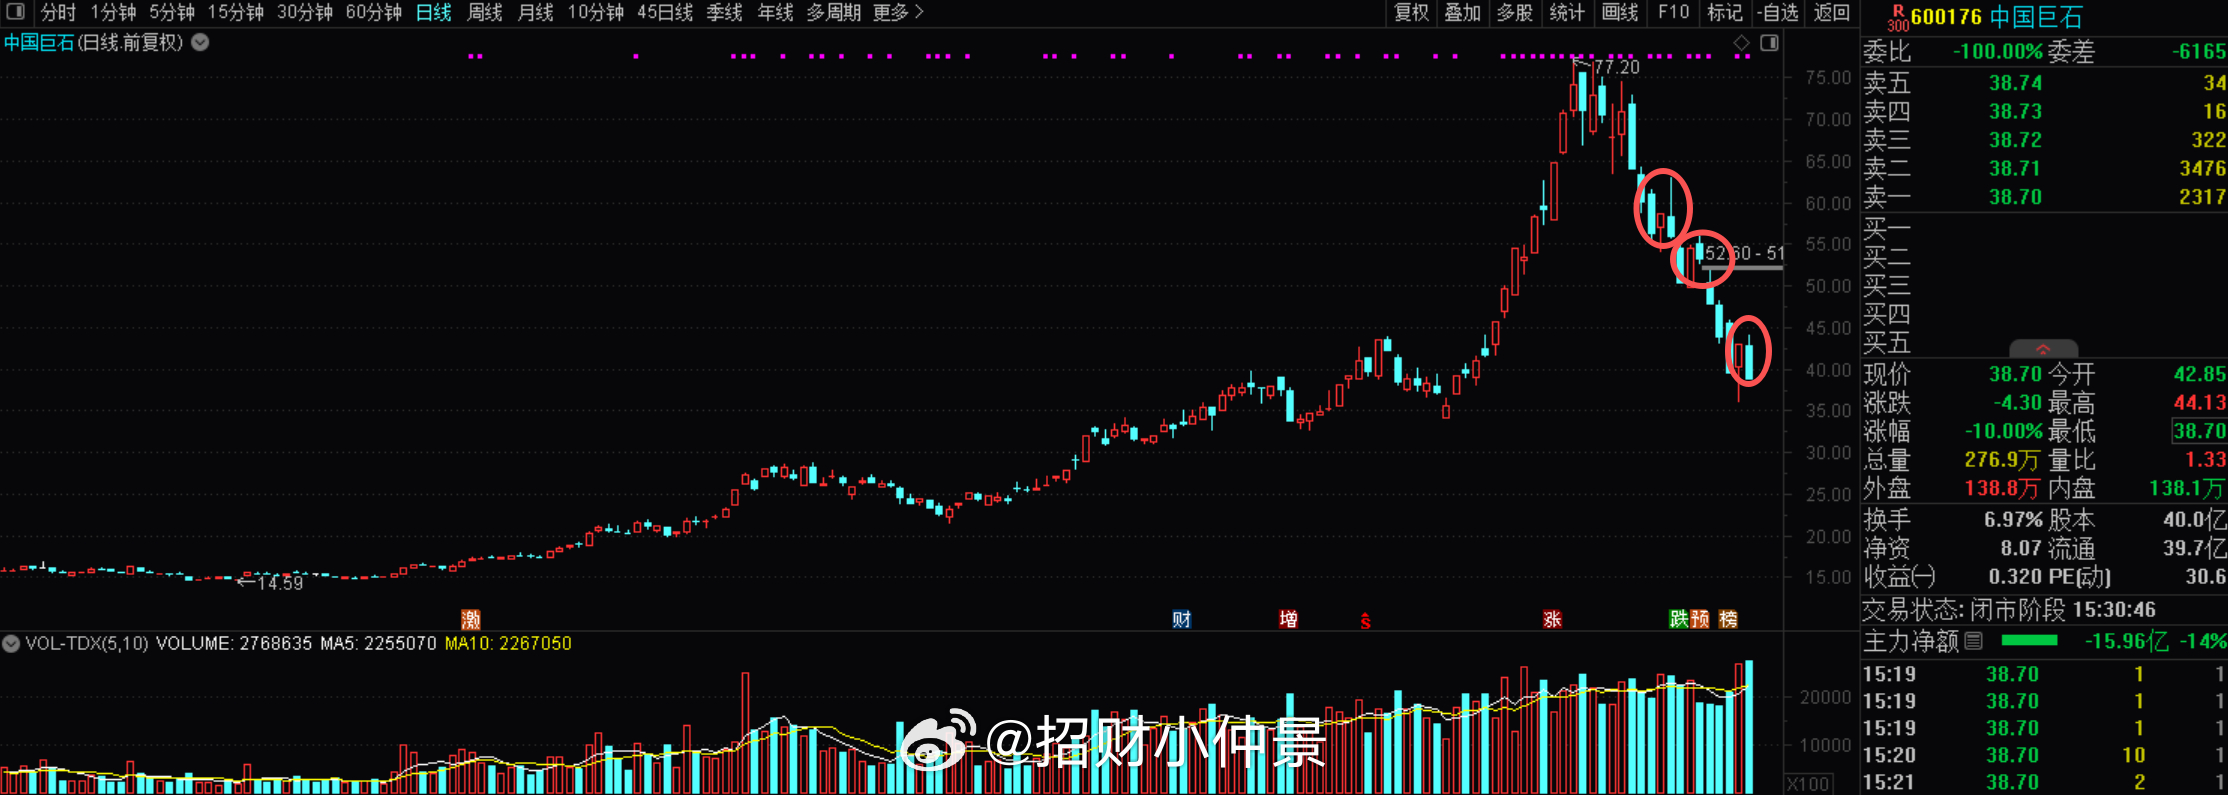Select the 30分钟 period tab
This screenshot has width=2228, height=795.
305,13
